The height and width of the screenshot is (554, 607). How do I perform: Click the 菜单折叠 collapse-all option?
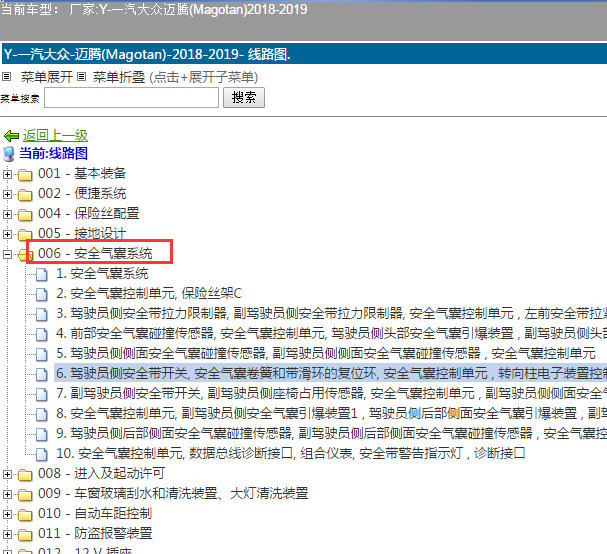[x=119, y=77]
